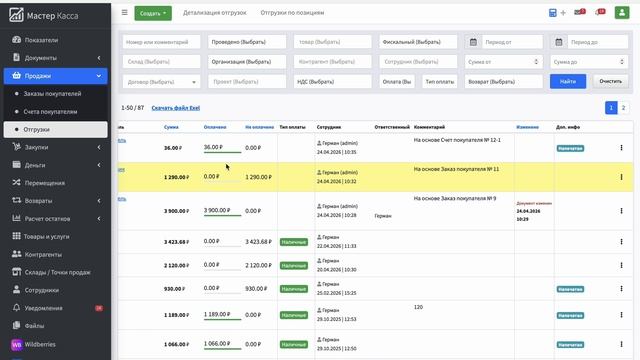
Task: Click the blue Найти button
Action: coord(568,81)
